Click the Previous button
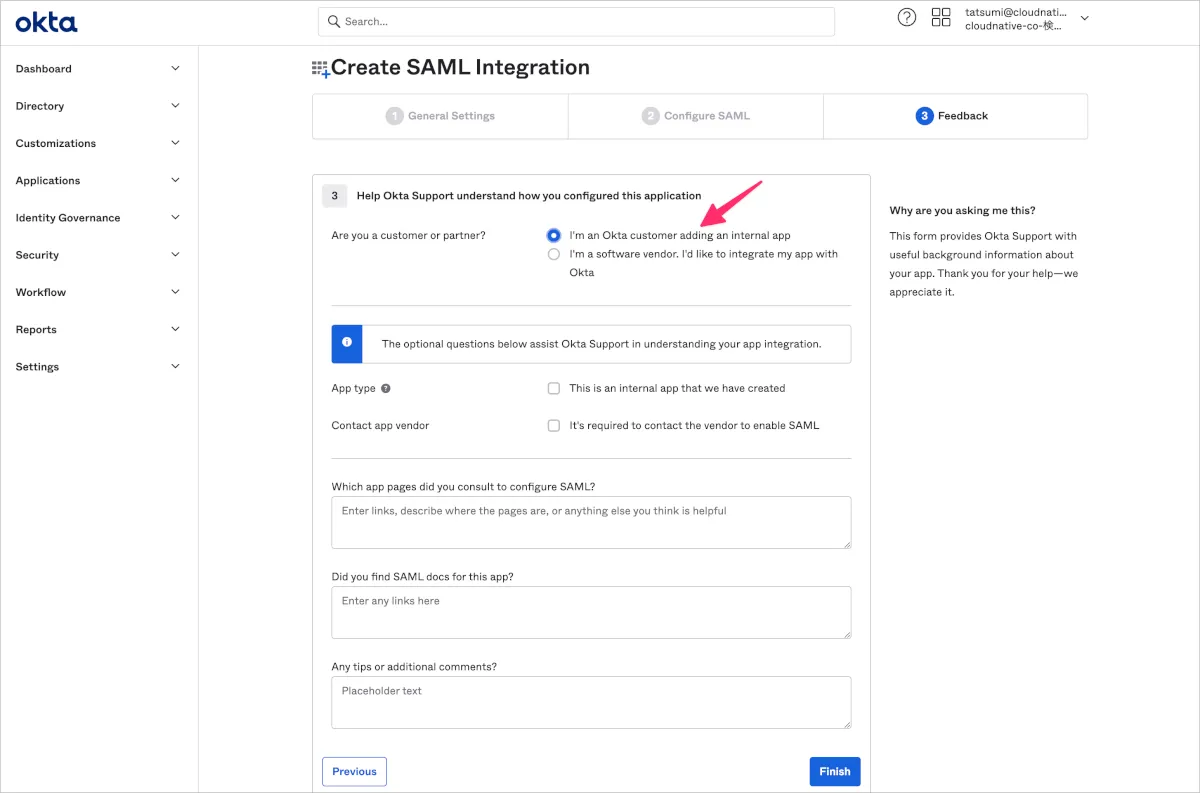This screenshot has height=793, width=1200. point(354,771)
